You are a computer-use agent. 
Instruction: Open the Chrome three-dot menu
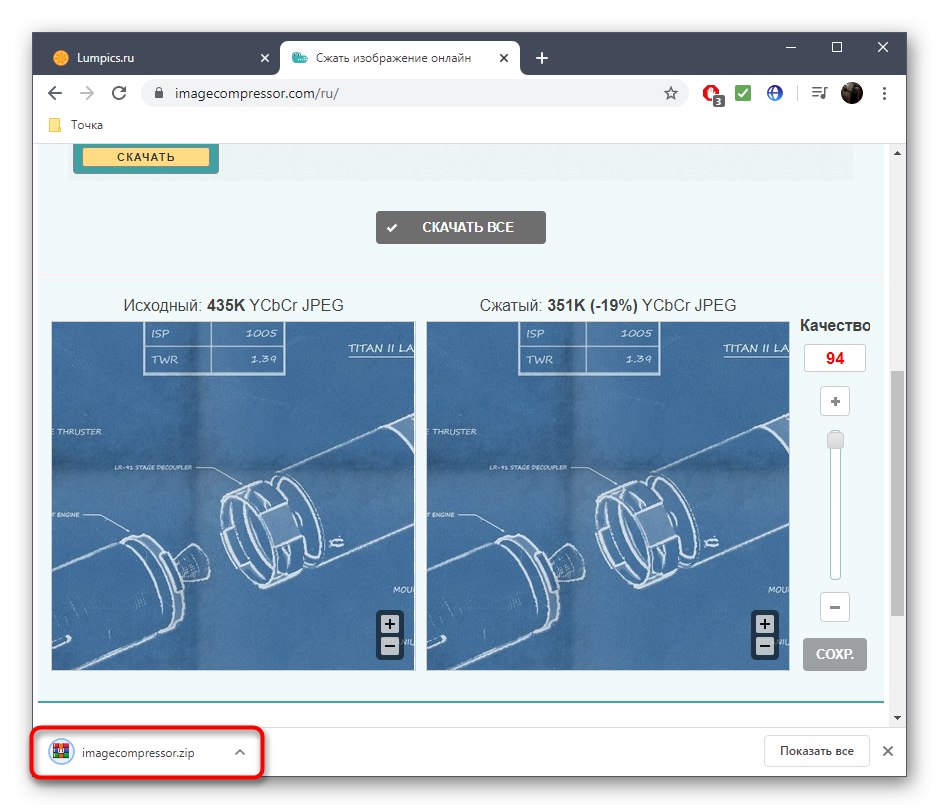point(884,92)
